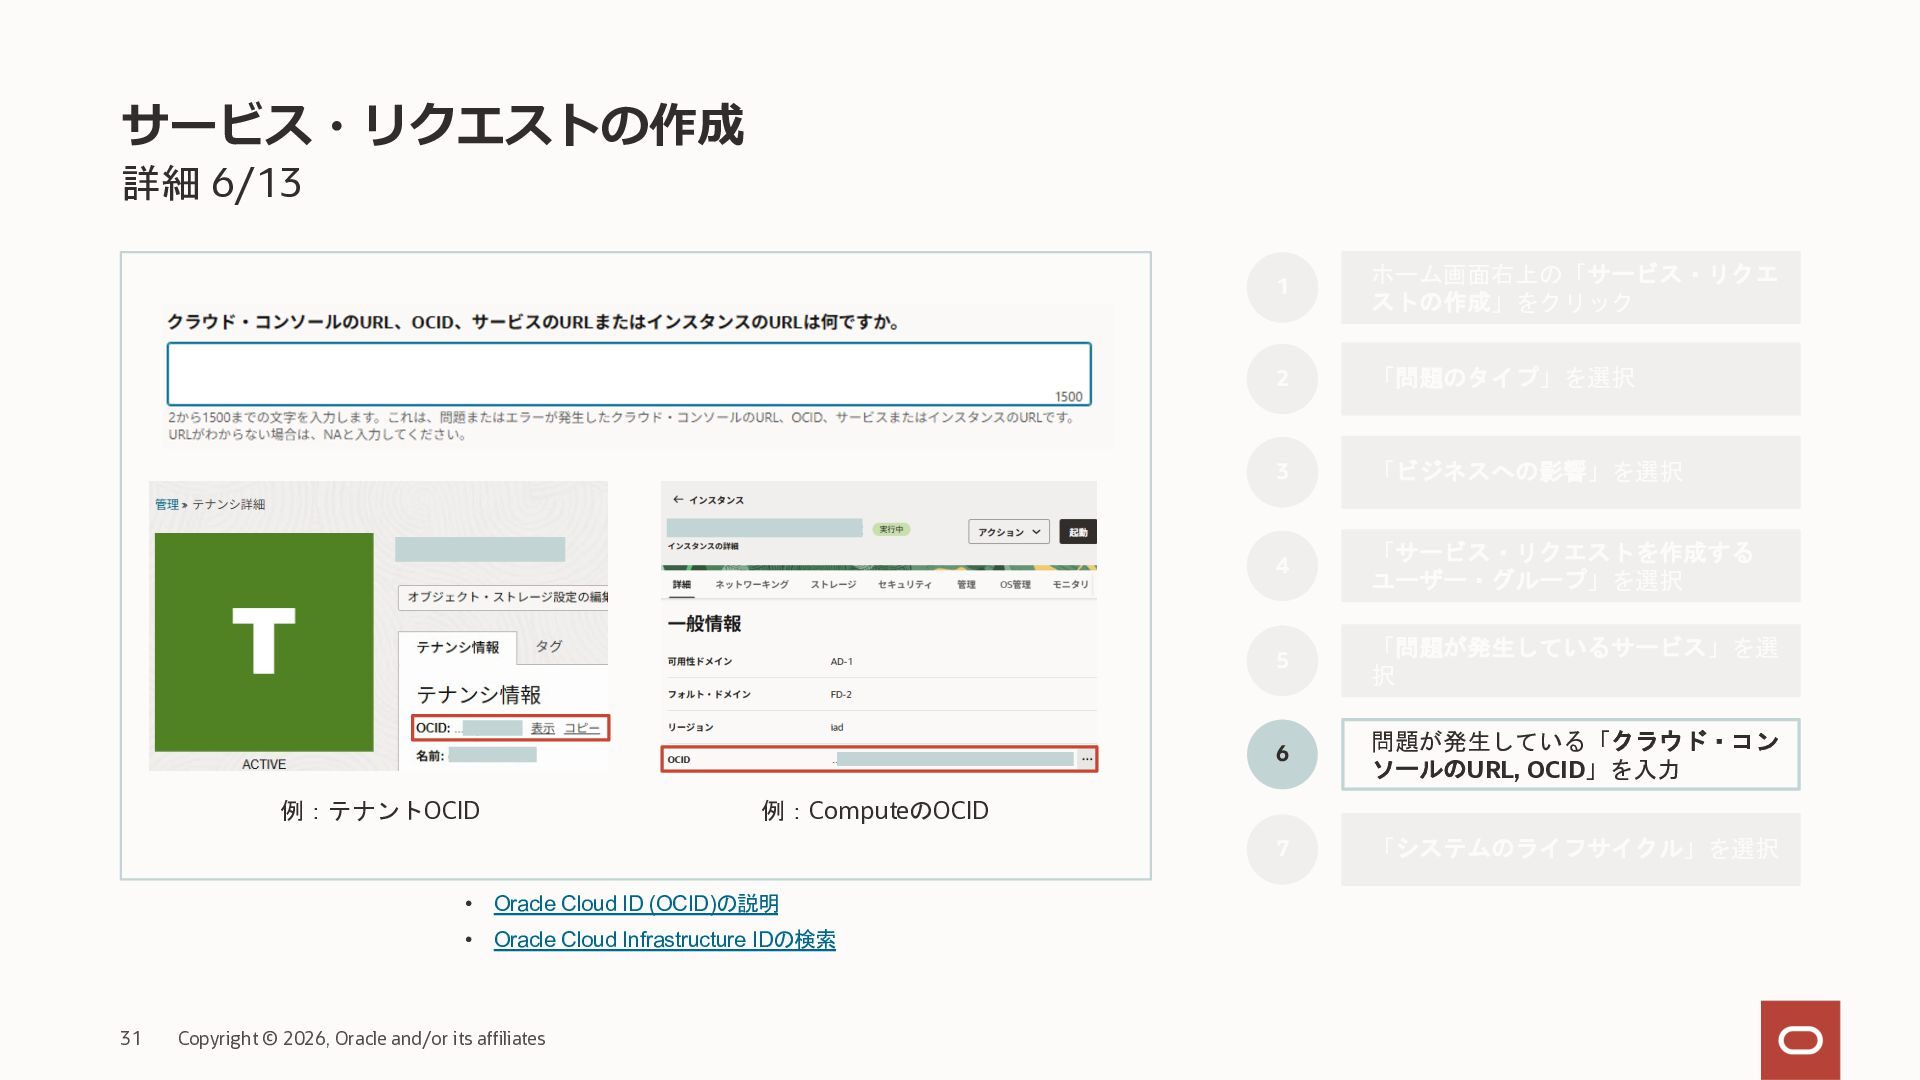Screen dimensions: 1920x1080
Task: Click the cloud console URL text field
Action: point(628,374)
